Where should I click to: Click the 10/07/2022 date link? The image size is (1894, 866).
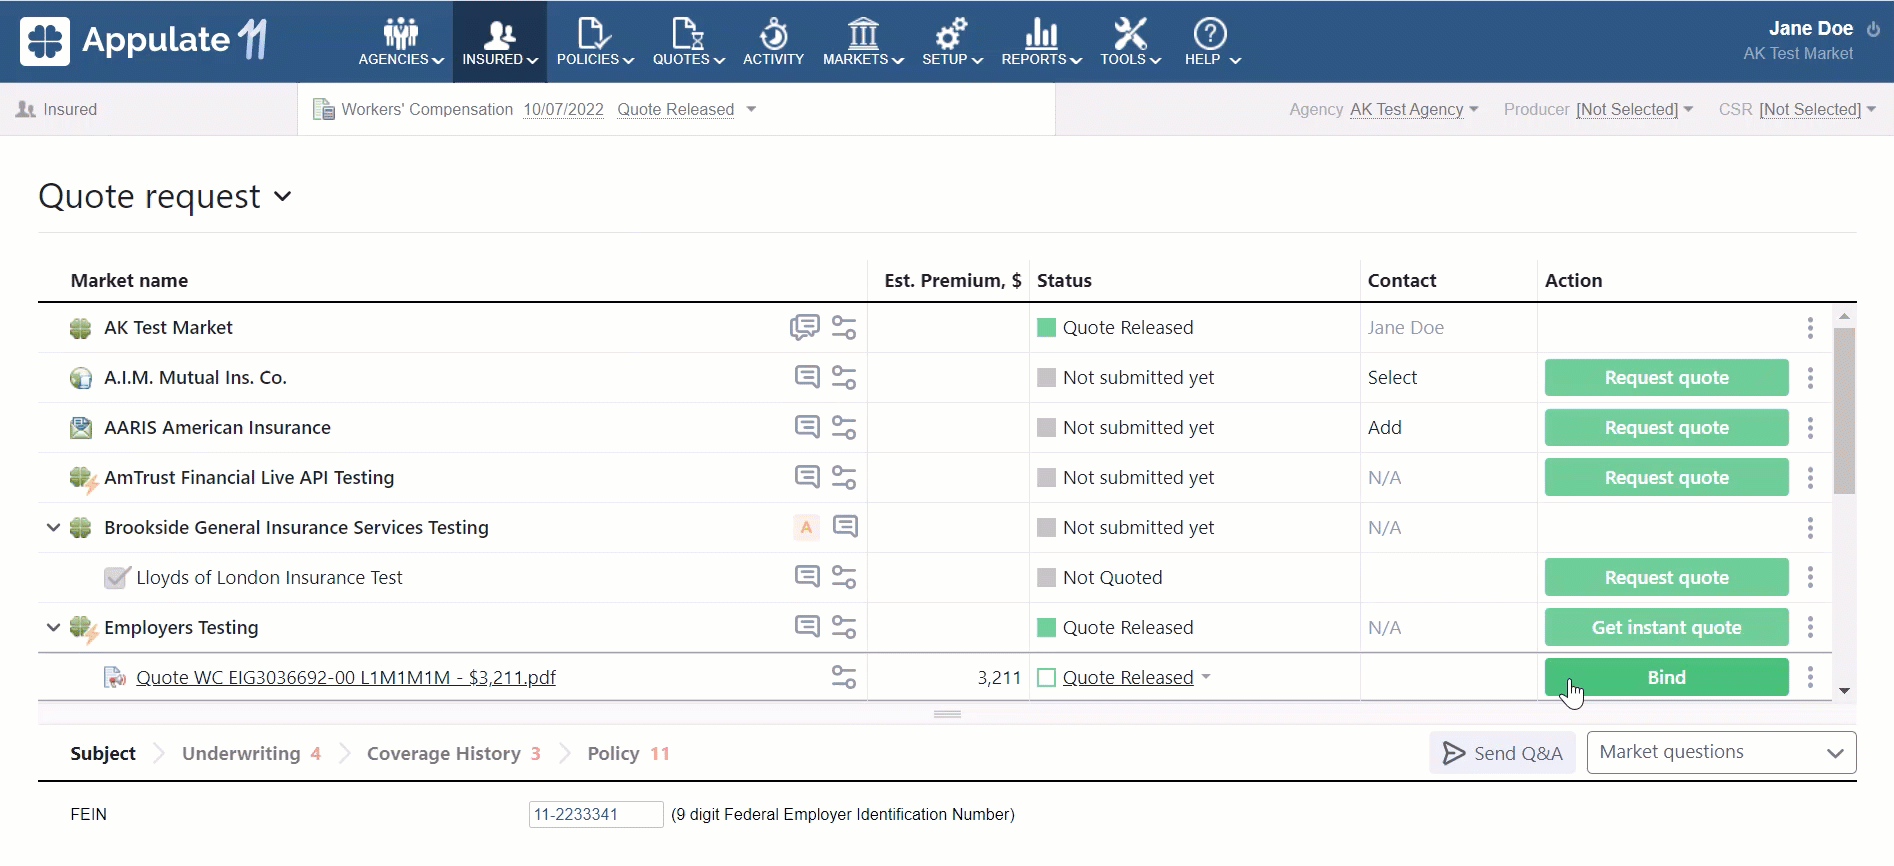(x=563, y=109)
